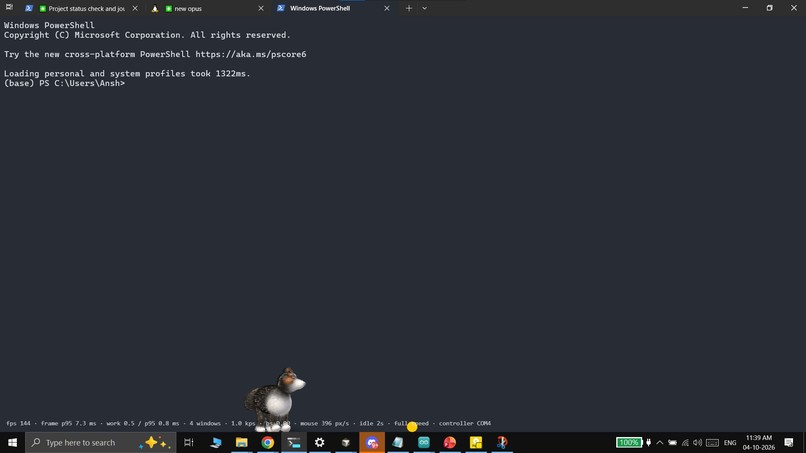Click the power plug tray icon
This screenshot has width=806, height=453.
pos(649,442)
